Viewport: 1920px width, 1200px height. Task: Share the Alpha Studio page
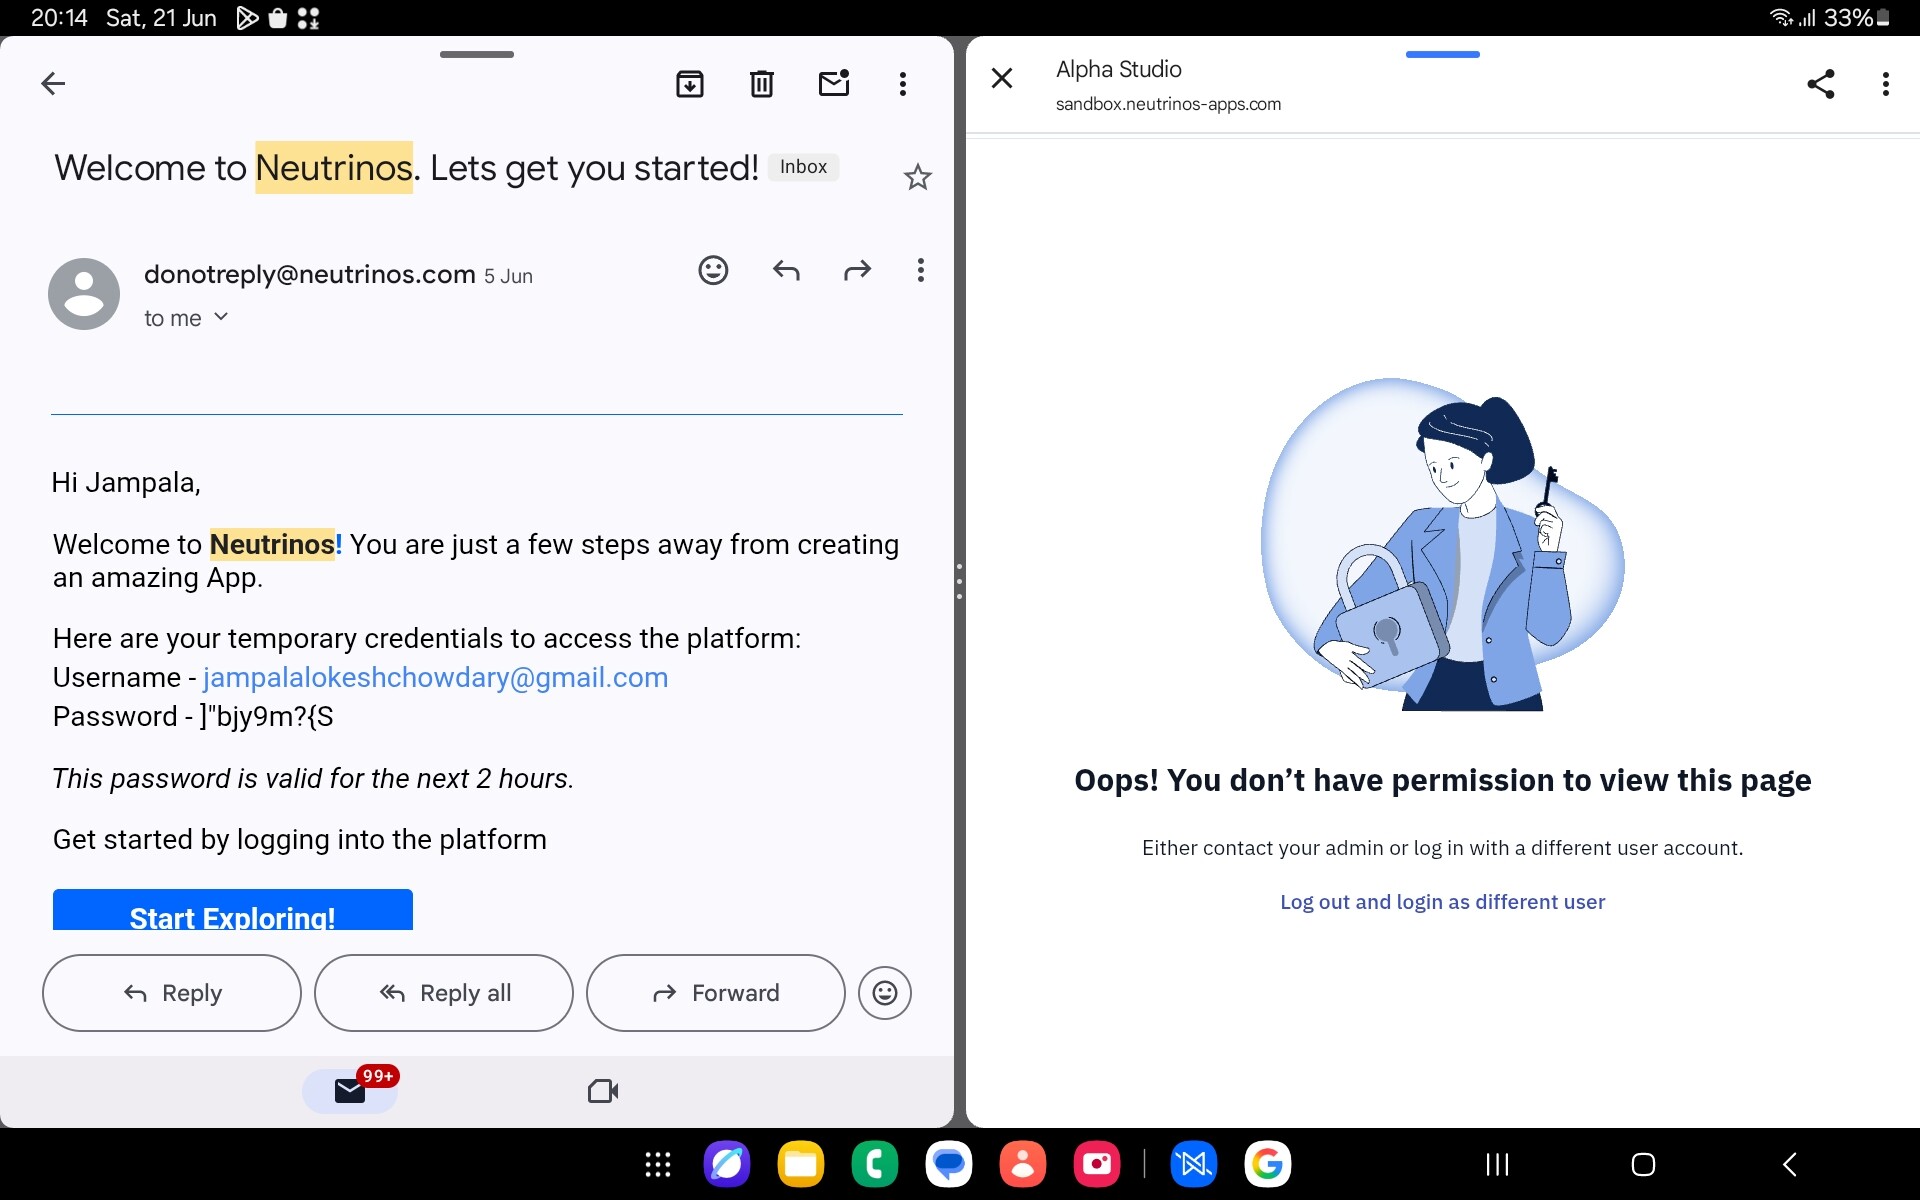click(x=1820, y=84)
